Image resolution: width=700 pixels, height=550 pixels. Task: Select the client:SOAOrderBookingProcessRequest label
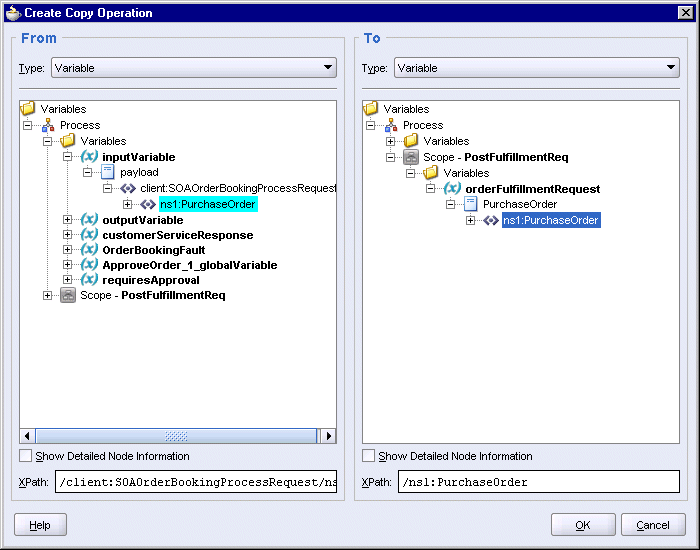pos(238,188)
